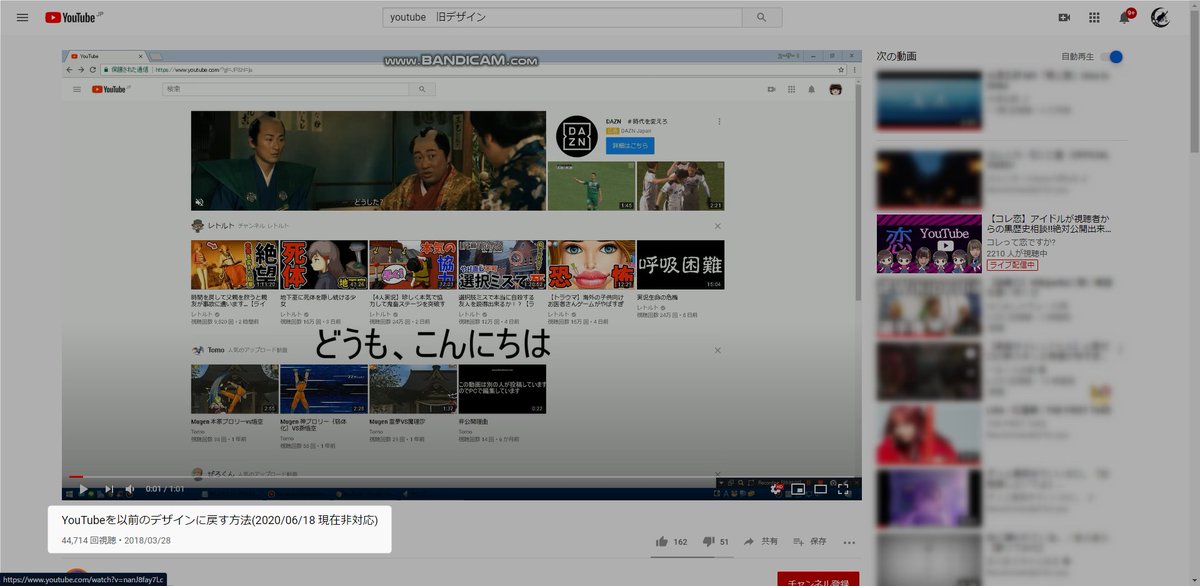Viewport: 1200px width, 586px height.
Task: Open the YouTube apps grid icon
Action: click(1094, 18)
